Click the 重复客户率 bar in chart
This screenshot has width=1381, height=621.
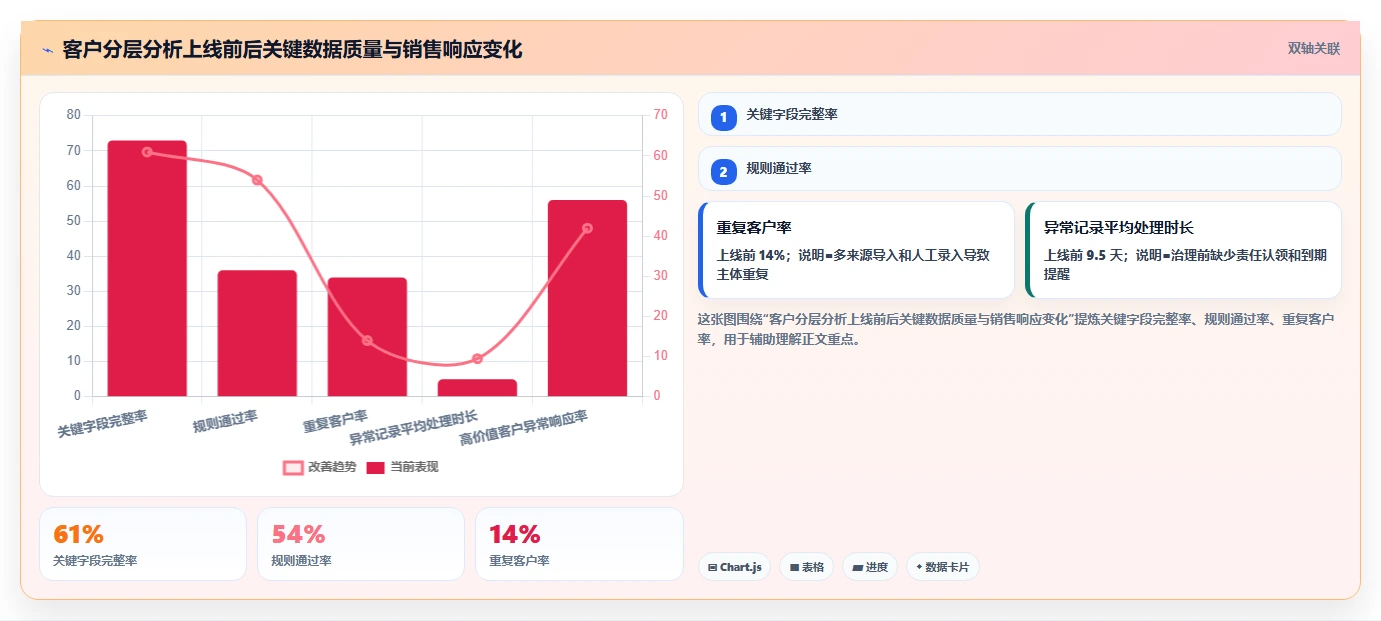(367, 337)
